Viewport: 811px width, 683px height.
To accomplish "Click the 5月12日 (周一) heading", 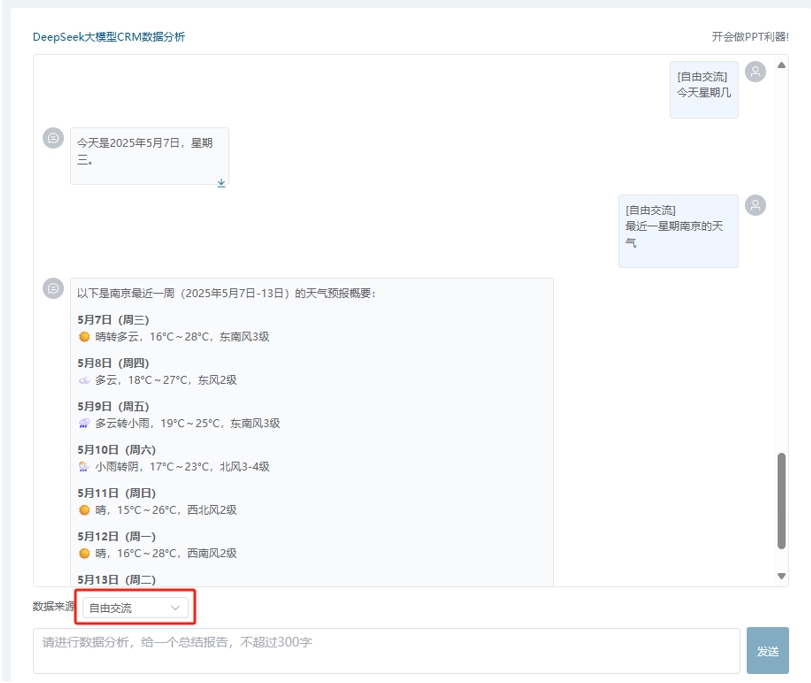I will pos(116,537).
